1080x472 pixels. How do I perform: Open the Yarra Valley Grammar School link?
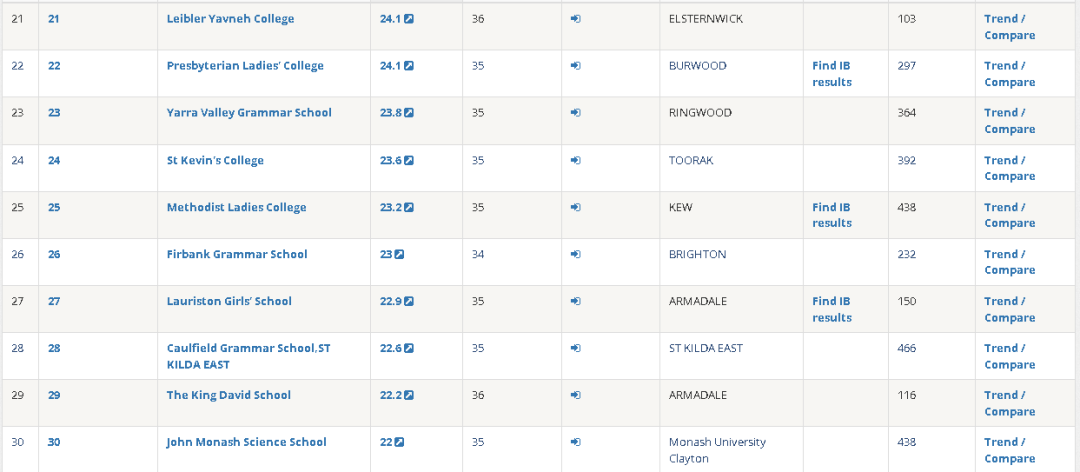(x=249, y=113)
